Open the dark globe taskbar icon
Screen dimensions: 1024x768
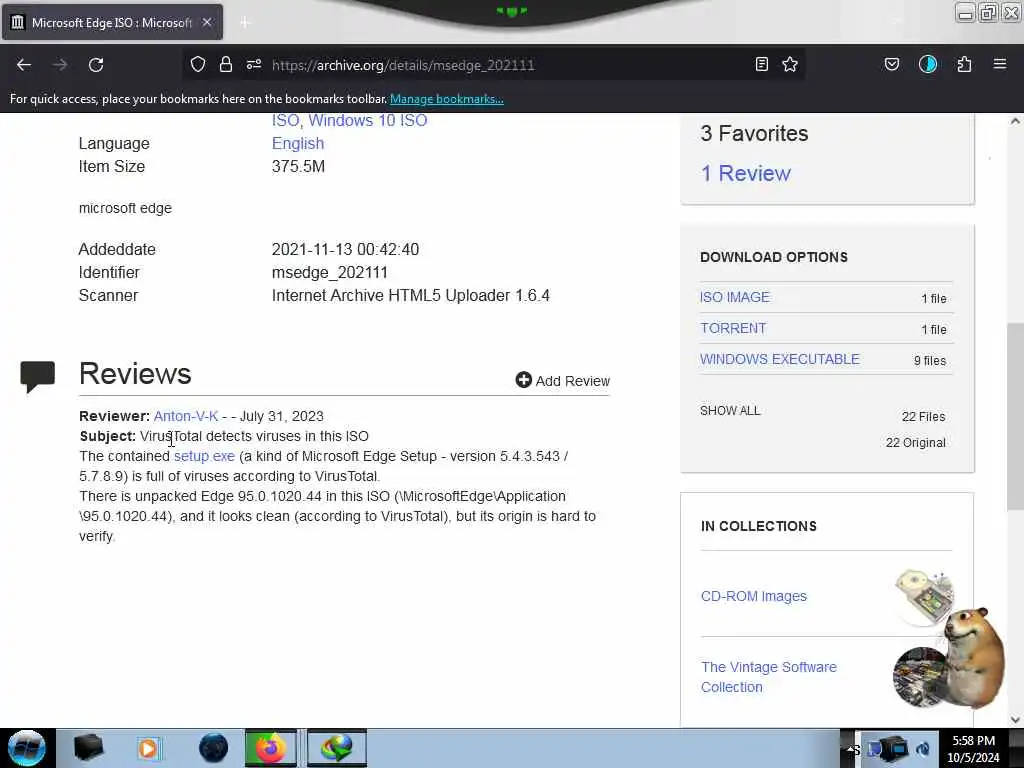213,748
